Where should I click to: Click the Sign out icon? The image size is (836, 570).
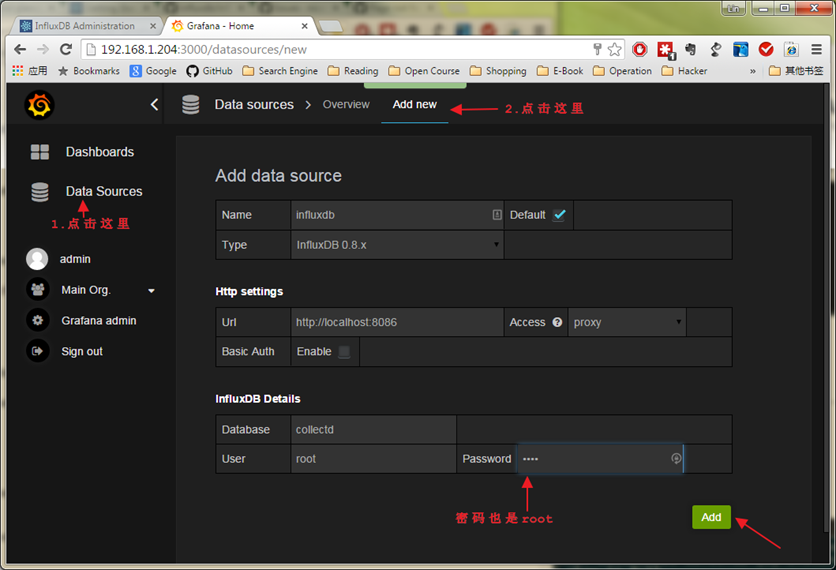click(38, 352)
